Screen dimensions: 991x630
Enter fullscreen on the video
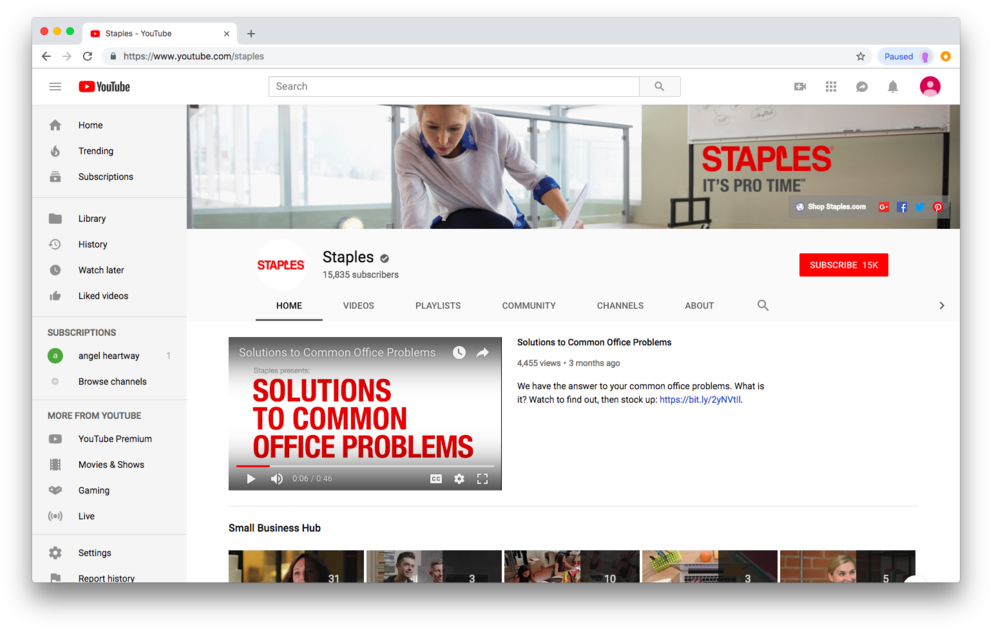tap(482, 478)
